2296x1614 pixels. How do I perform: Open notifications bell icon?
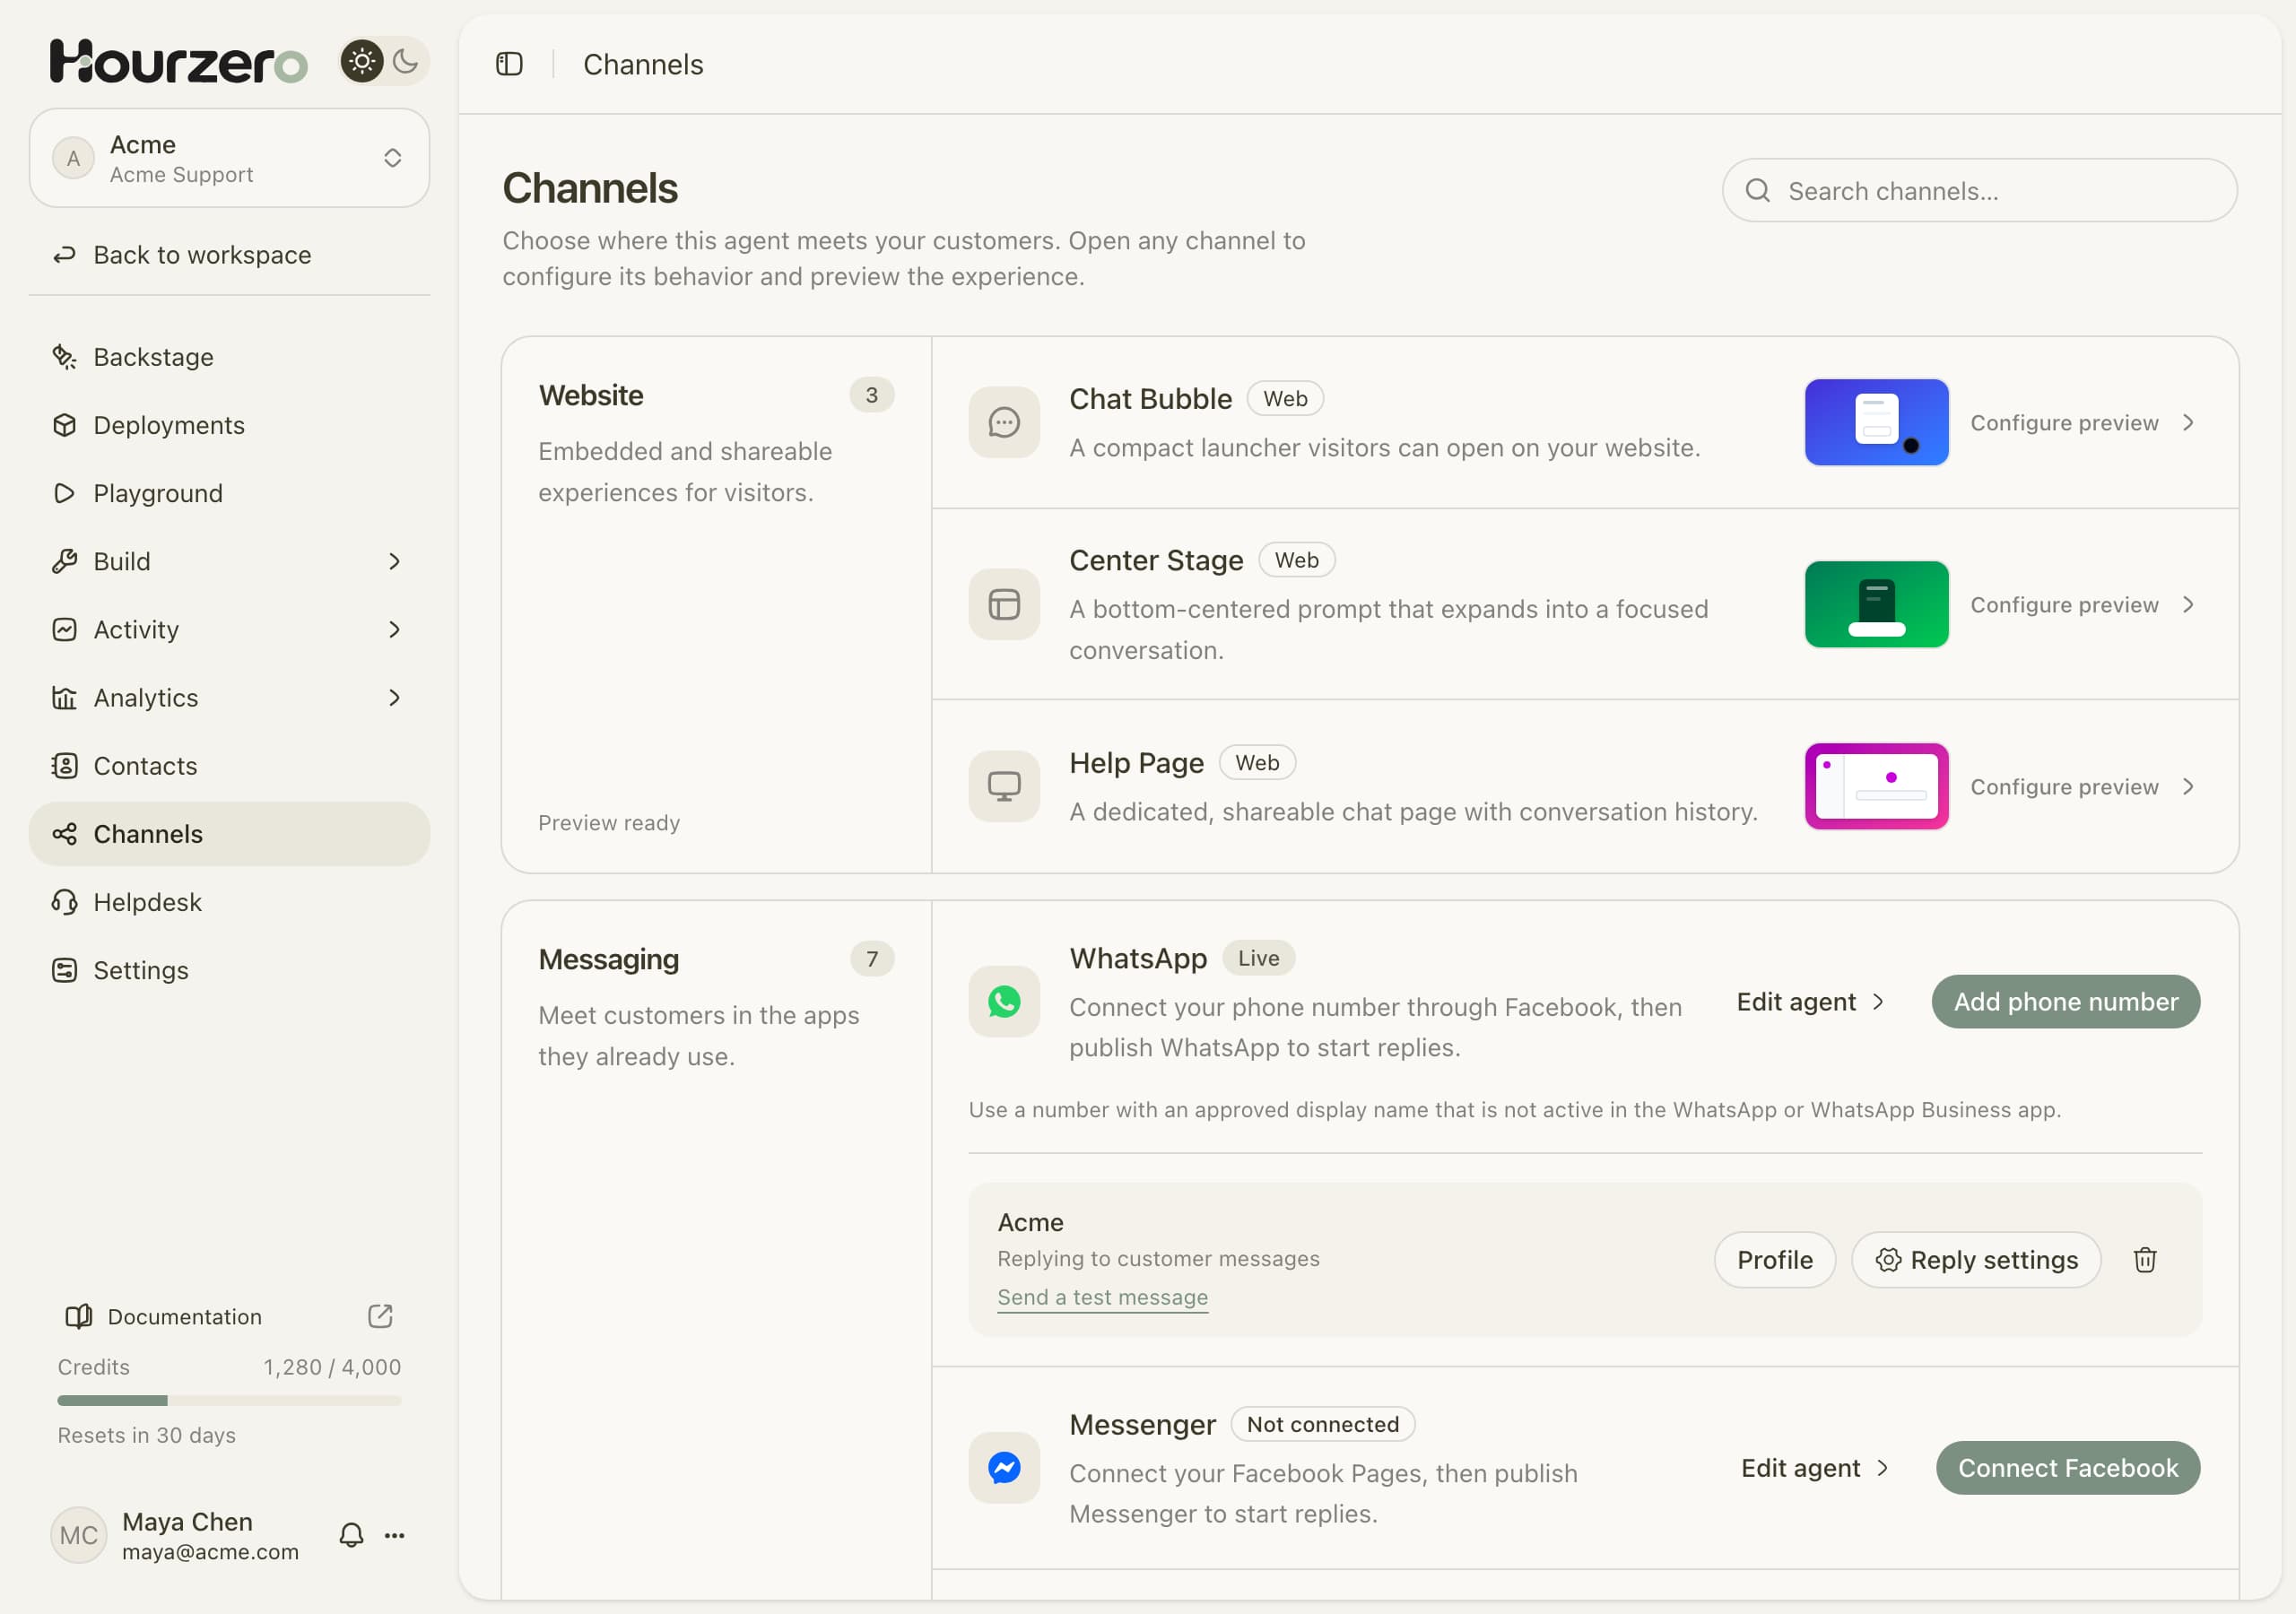click(351, 1535)
